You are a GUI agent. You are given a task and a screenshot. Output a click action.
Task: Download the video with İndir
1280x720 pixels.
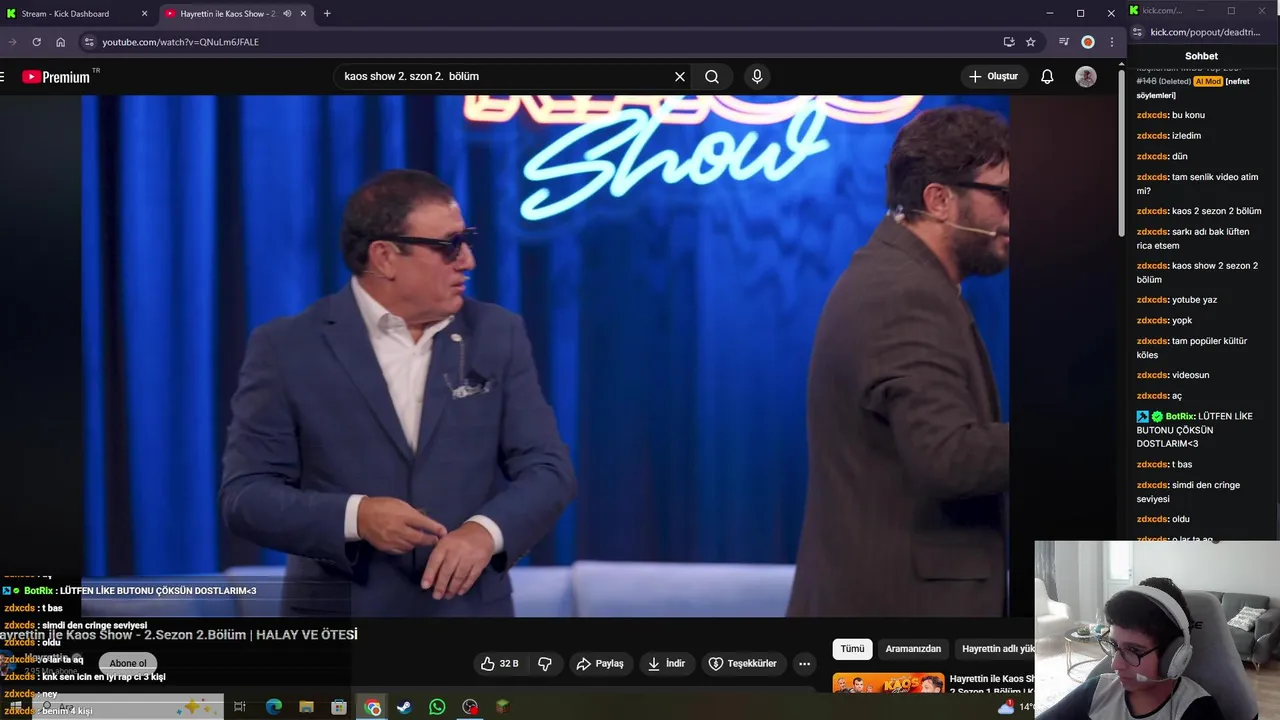(666, 663)
